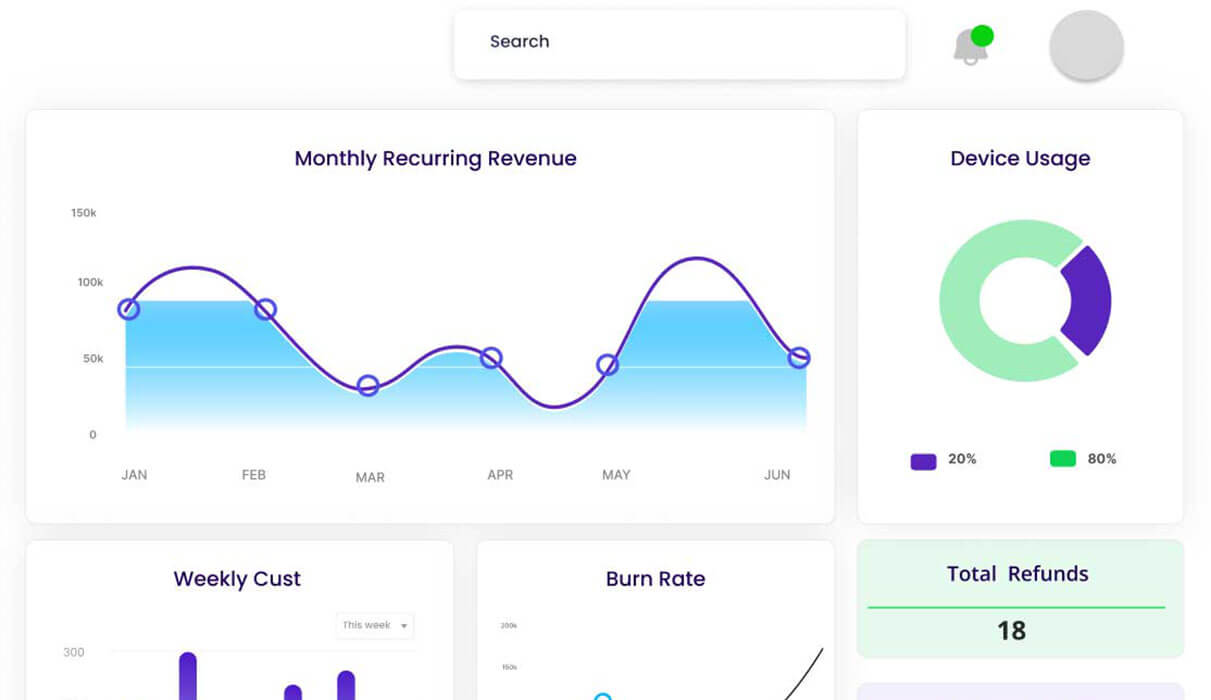
Task: Click the blue data point in Burn Rate chart
Action: pyautogui.click(x=602, y=697)
